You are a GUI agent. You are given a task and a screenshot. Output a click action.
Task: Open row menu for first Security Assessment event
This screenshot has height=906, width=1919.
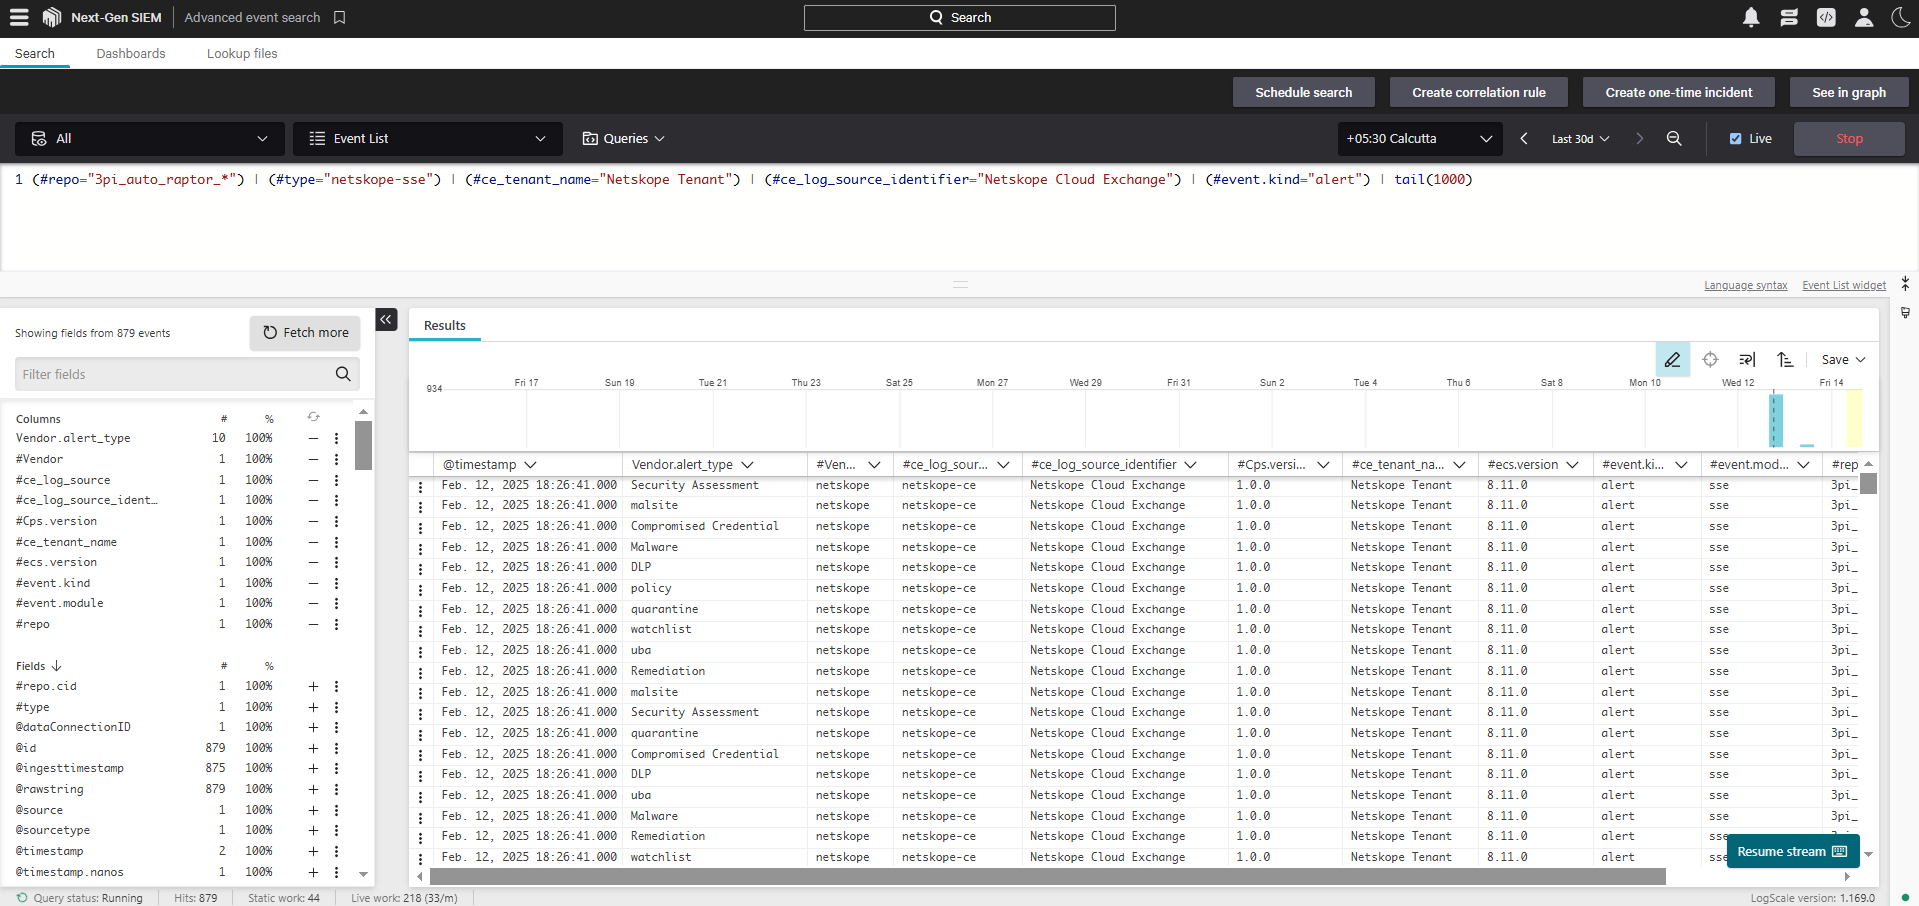coord(421,487)
